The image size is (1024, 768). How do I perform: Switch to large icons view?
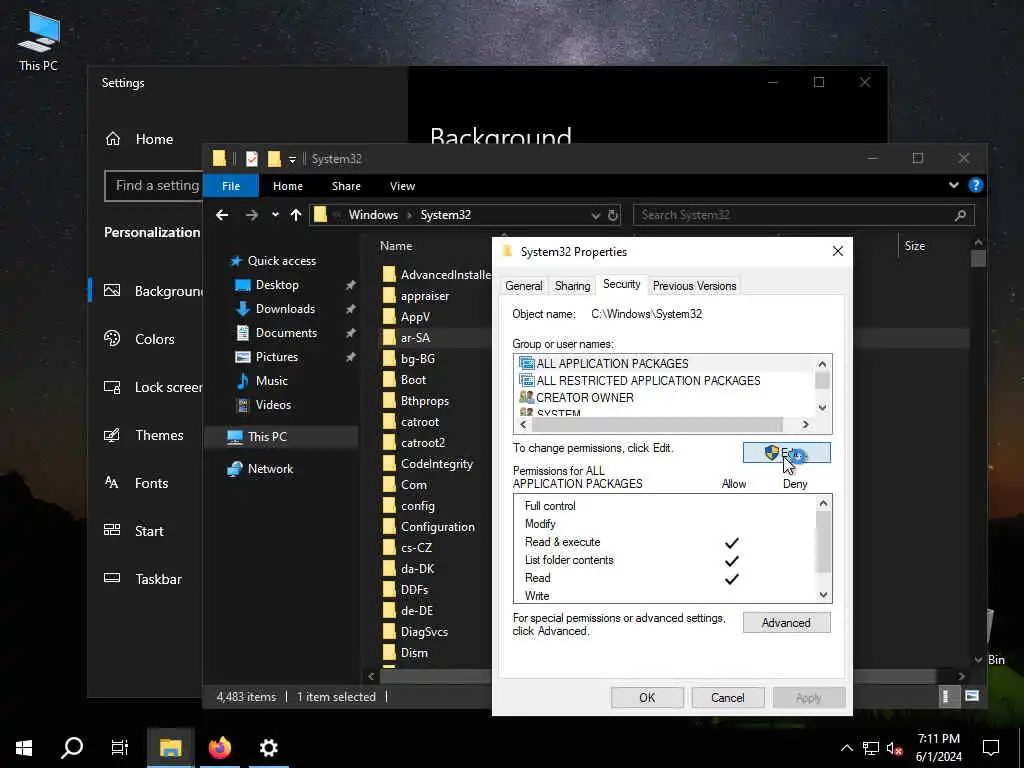972,696
